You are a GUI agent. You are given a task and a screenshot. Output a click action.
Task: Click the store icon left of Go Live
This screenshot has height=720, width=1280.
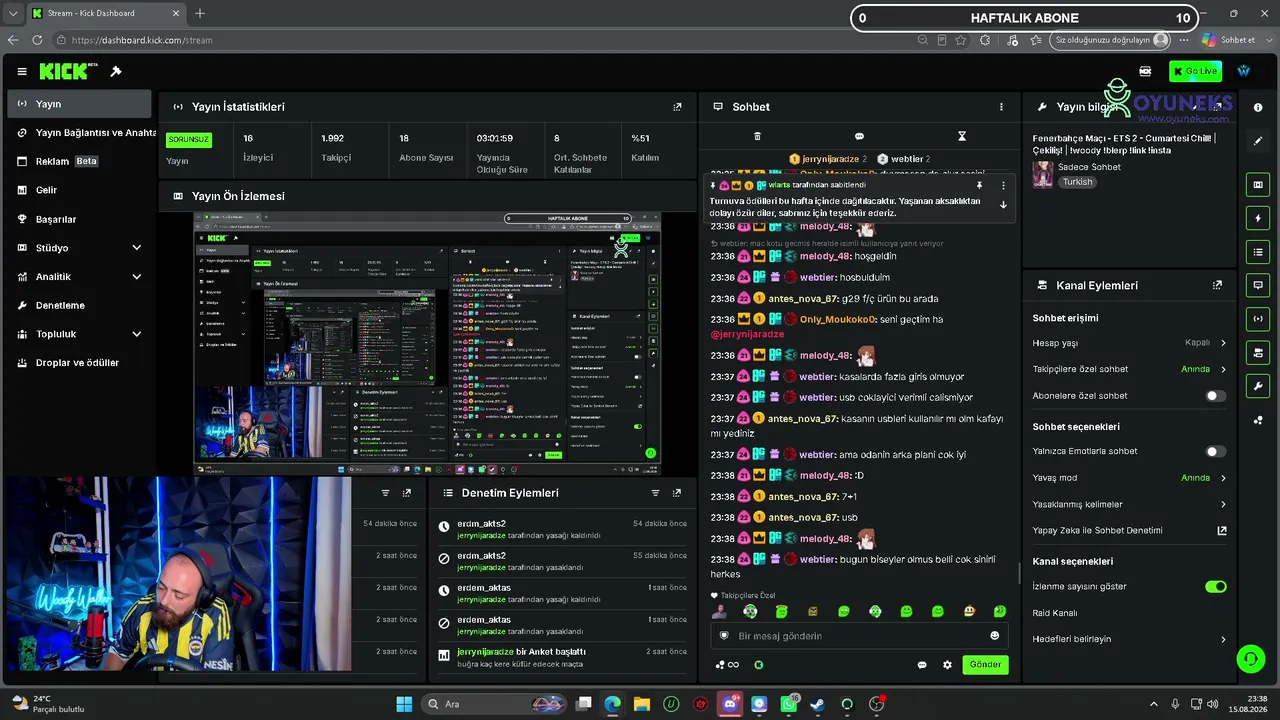pyautogui.click(x=1145, y=71)
